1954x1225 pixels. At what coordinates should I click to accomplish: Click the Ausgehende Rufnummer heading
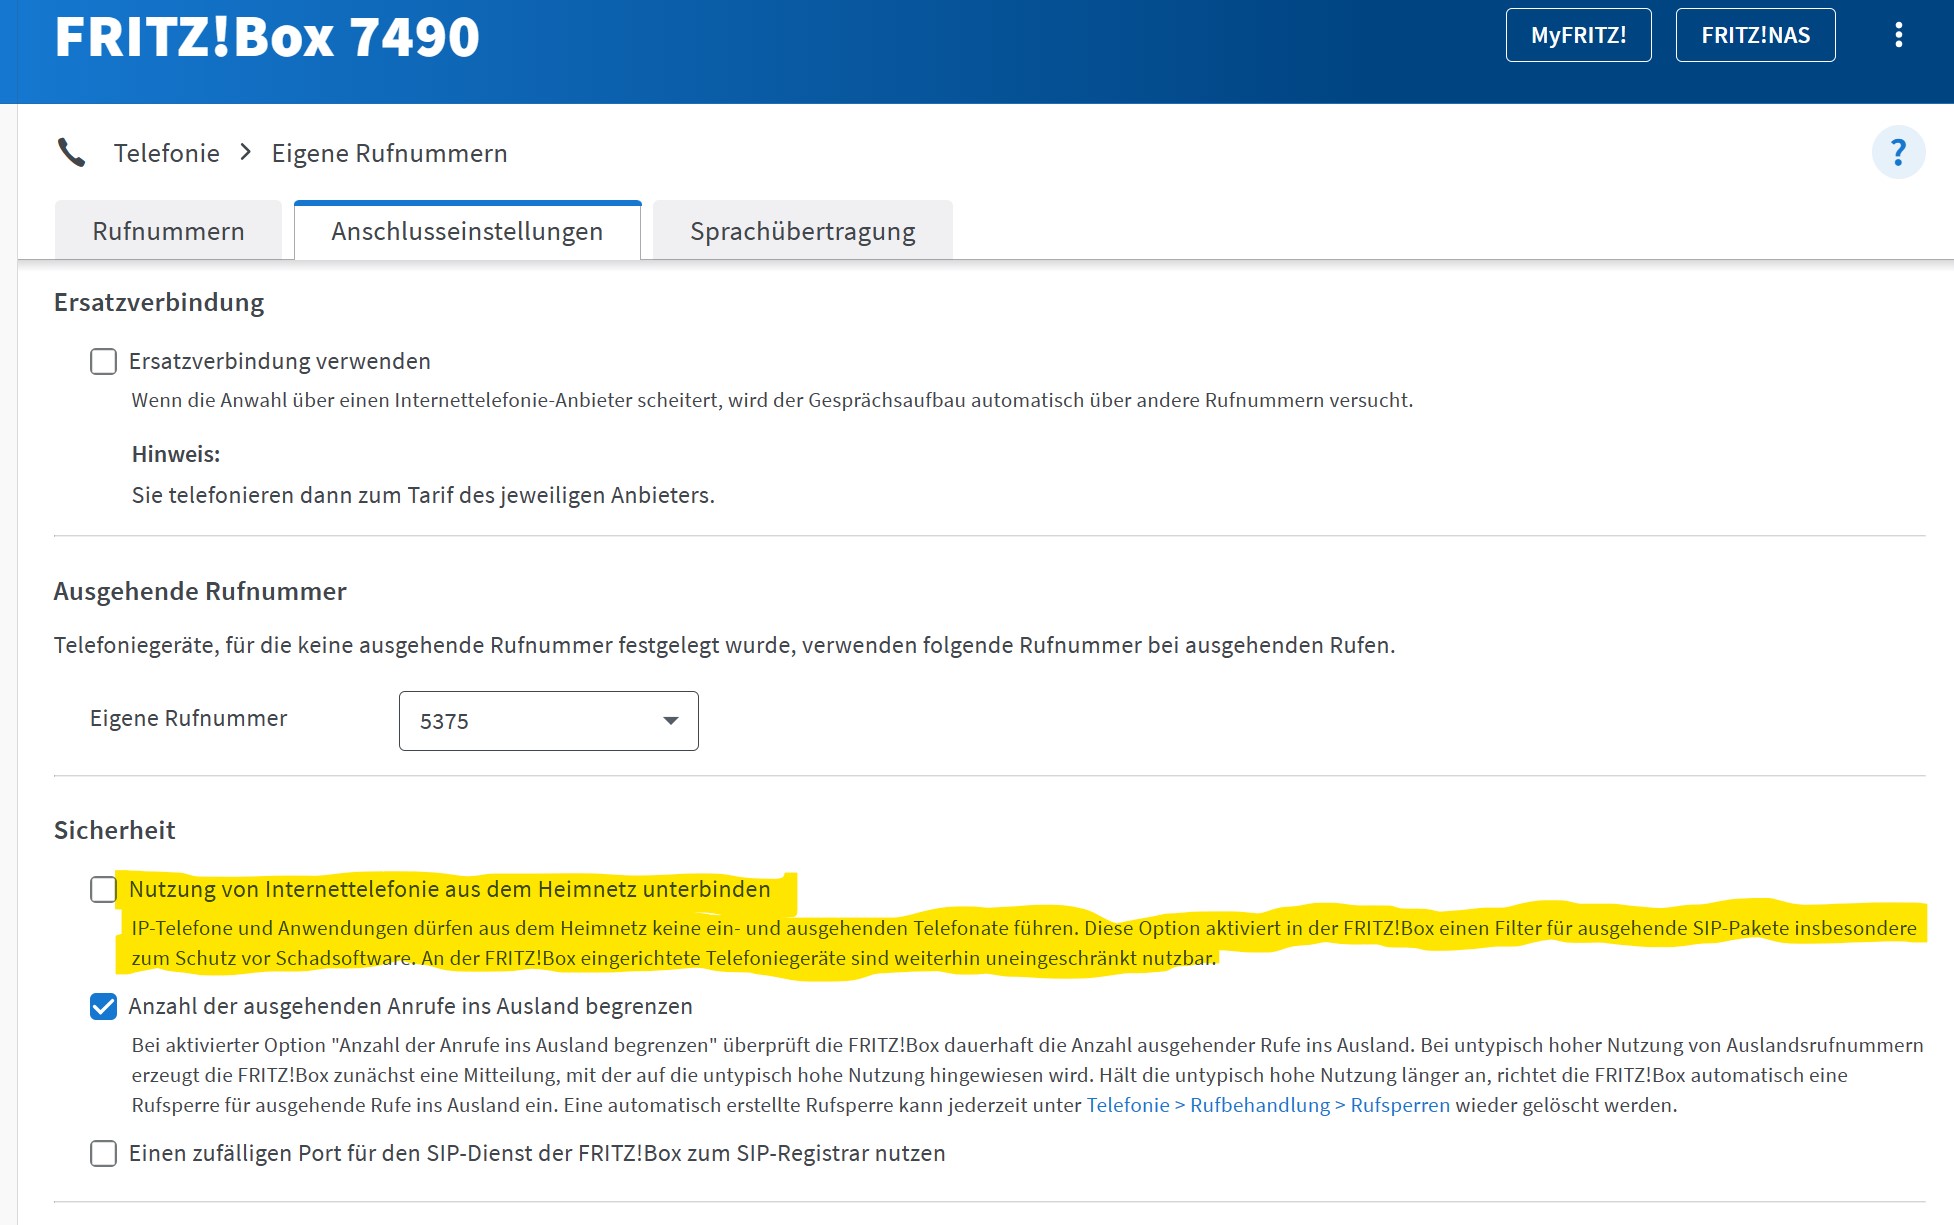[x=200, y=591]
